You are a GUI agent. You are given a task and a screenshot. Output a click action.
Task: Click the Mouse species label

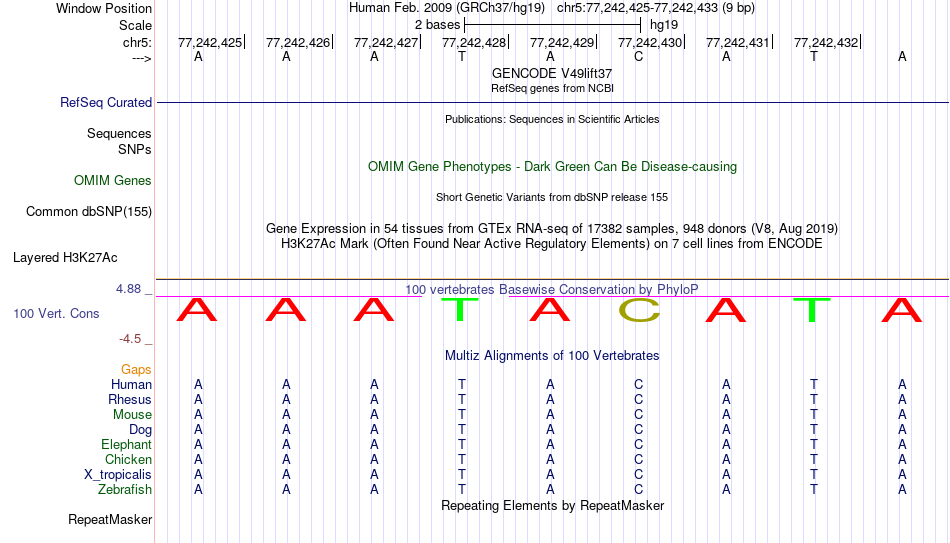(x=132, y=415)
